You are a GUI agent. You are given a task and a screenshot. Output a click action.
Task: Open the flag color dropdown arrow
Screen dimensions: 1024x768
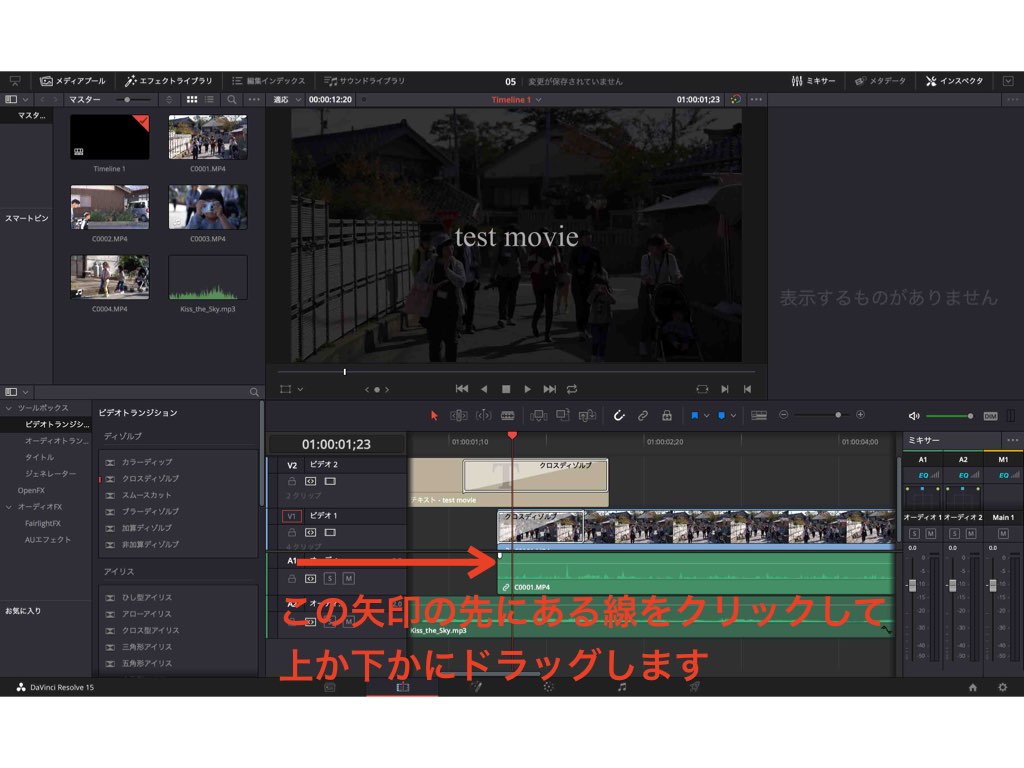click(x=707, y=415)
